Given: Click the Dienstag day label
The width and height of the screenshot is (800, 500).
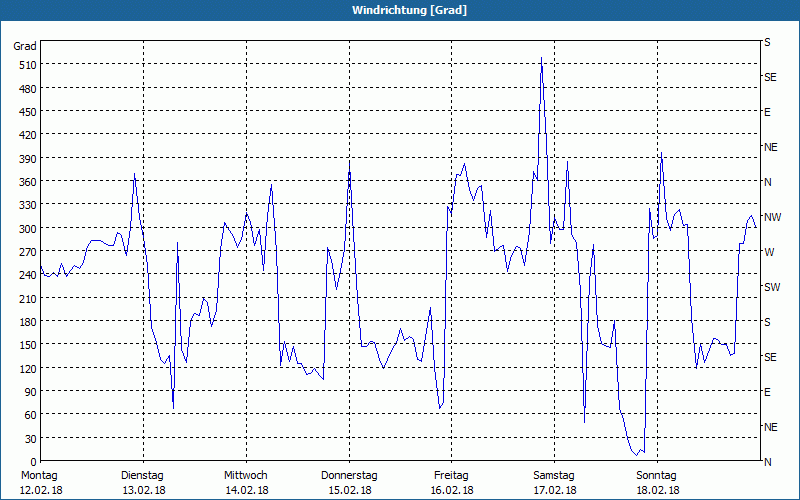Looking at the screenshot, I should pyautogui.click(x=142, y=476).
